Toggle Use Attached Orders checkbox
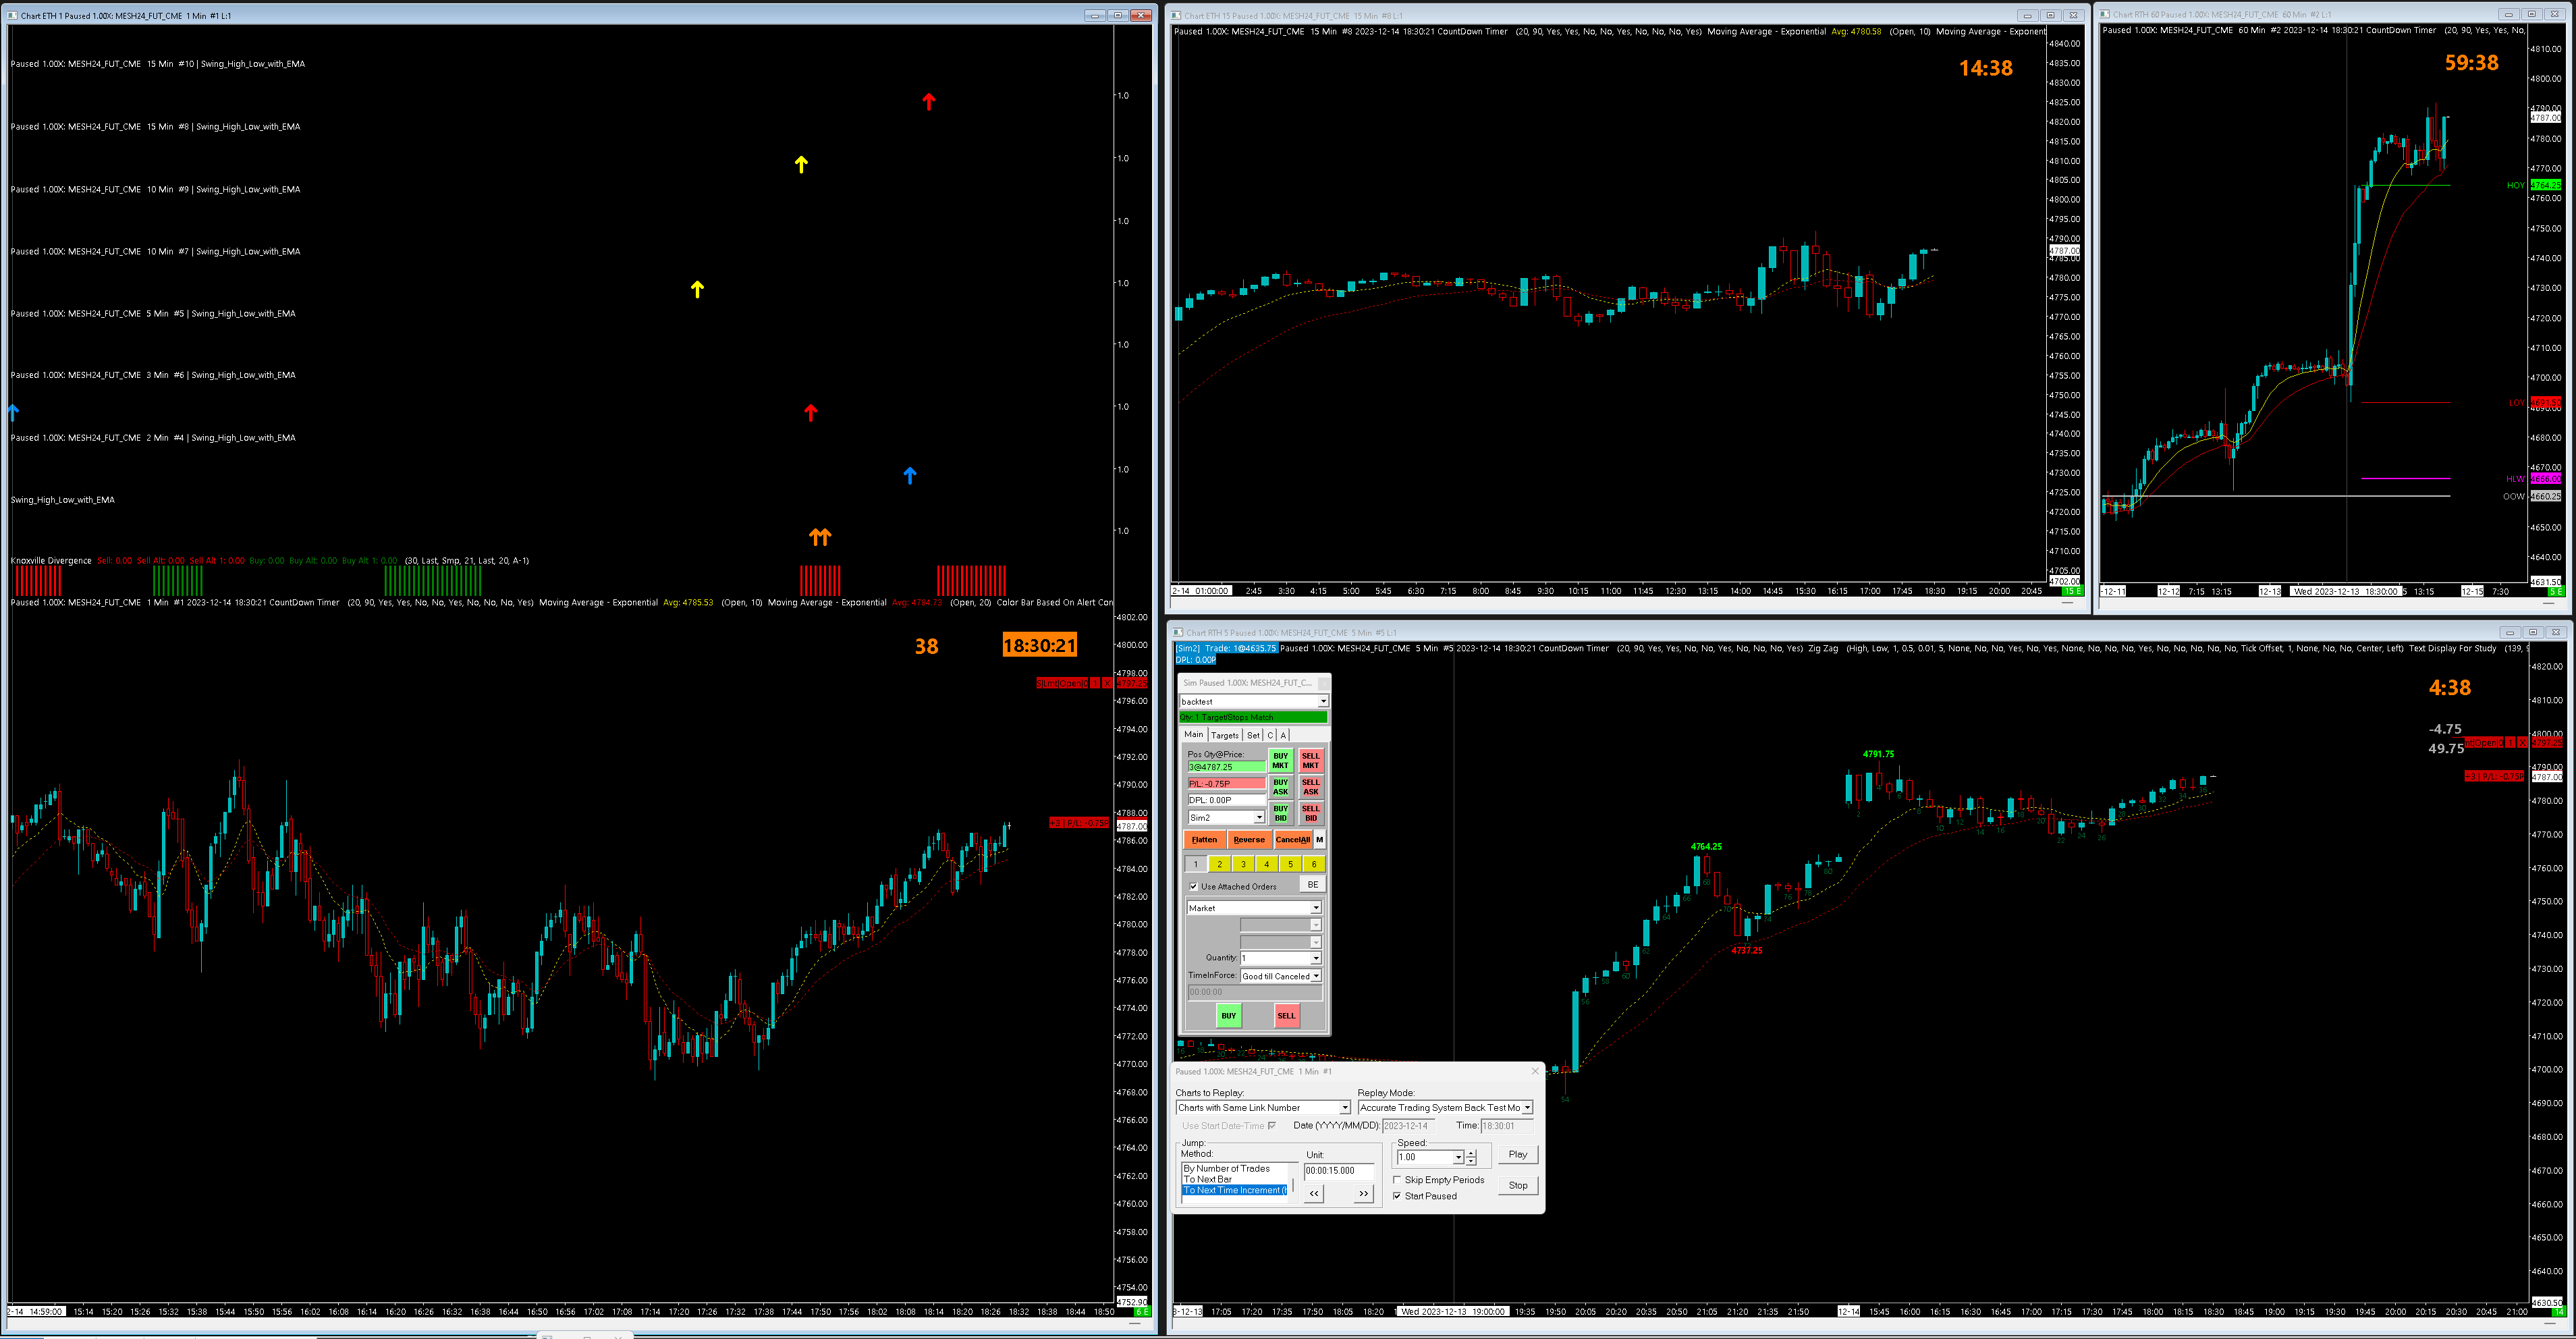Screen dimensions: 2576x1339 tap(1193, 886)
